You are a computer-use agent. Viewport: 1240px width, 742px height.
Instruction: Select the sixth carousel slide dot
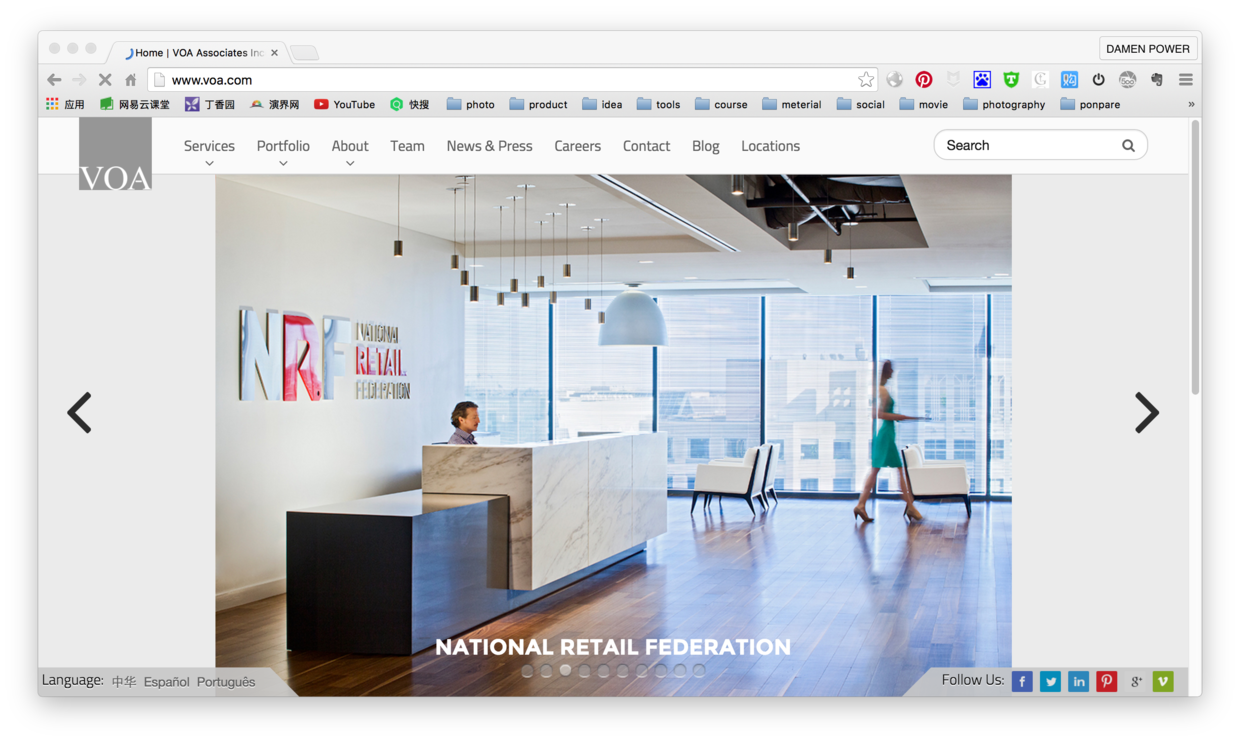[x=622, y=671]
